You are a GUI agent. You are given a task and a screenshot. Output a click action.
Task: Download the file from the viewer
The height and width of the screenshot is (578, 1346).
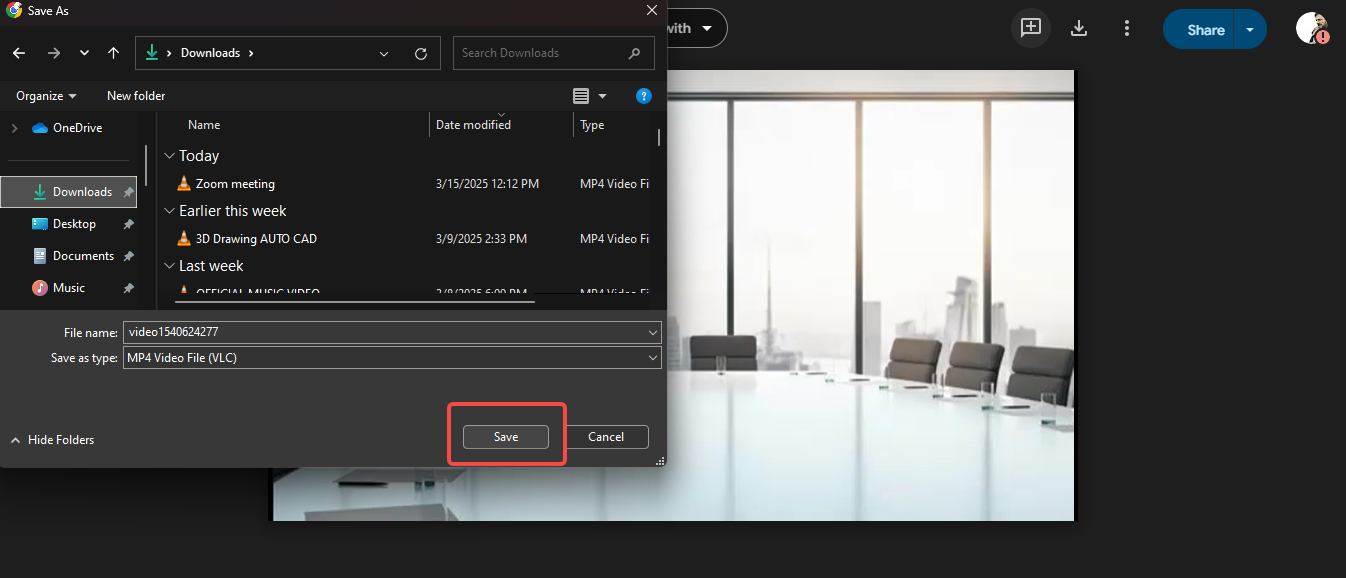1079,28
